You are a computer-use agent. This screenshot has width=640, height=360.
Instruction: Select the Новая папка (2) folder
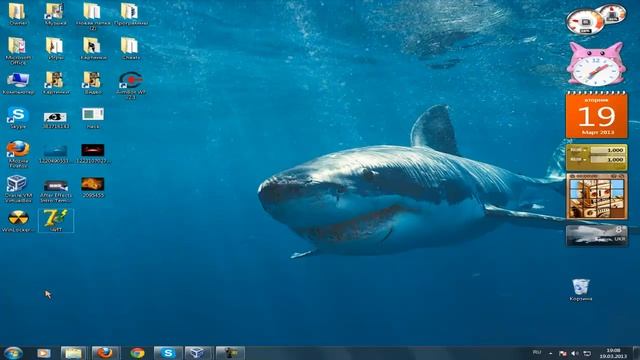coord(93,15)
